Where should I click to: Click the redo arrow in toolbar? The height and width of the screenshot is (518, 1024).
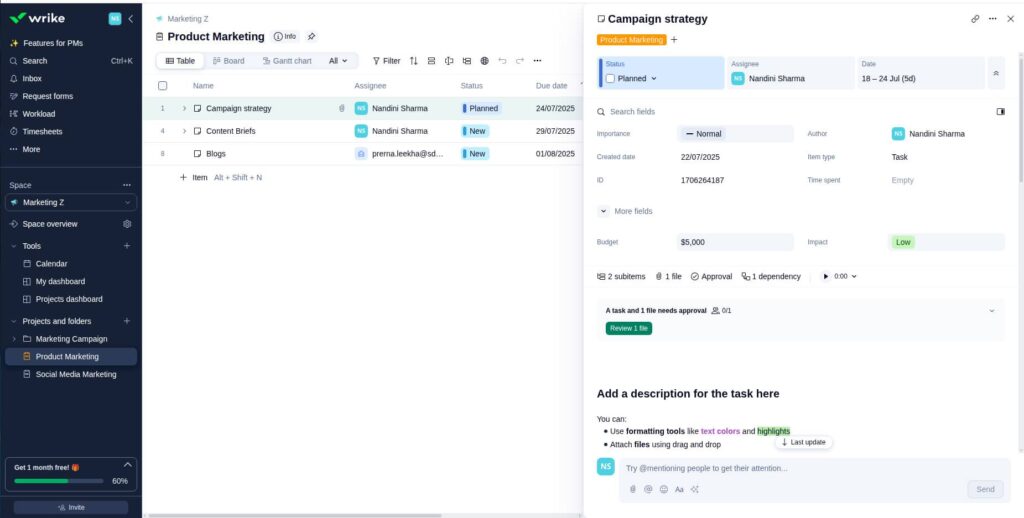(x=520, y=61)
